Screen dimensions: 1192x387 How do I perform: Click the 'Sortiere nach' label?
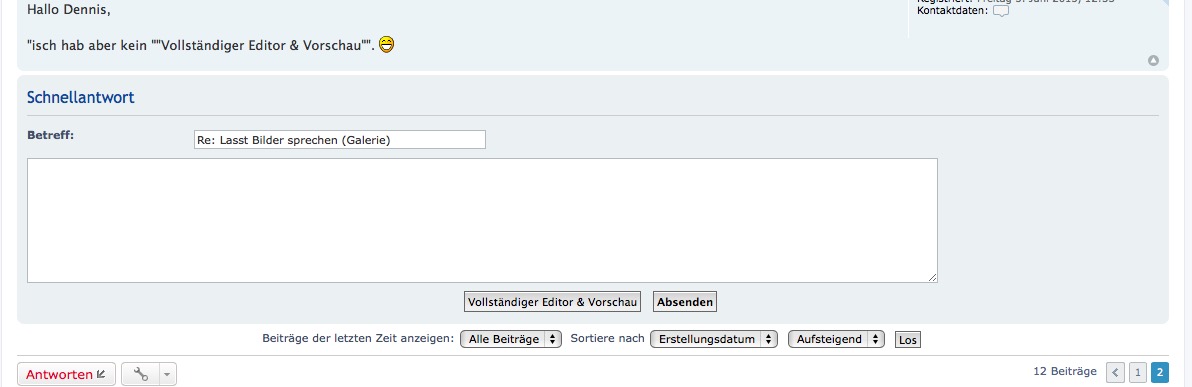[x=607, y=338]
